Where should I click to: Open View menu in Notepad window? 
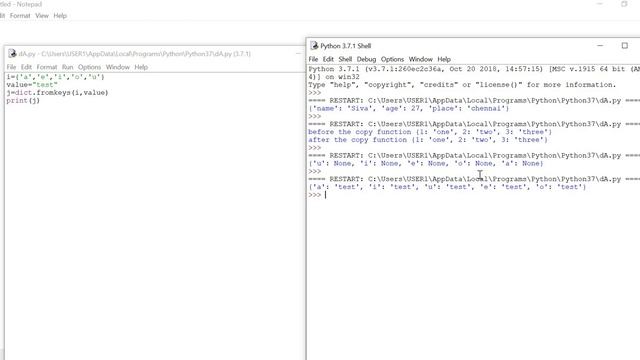tap(42, 16)
